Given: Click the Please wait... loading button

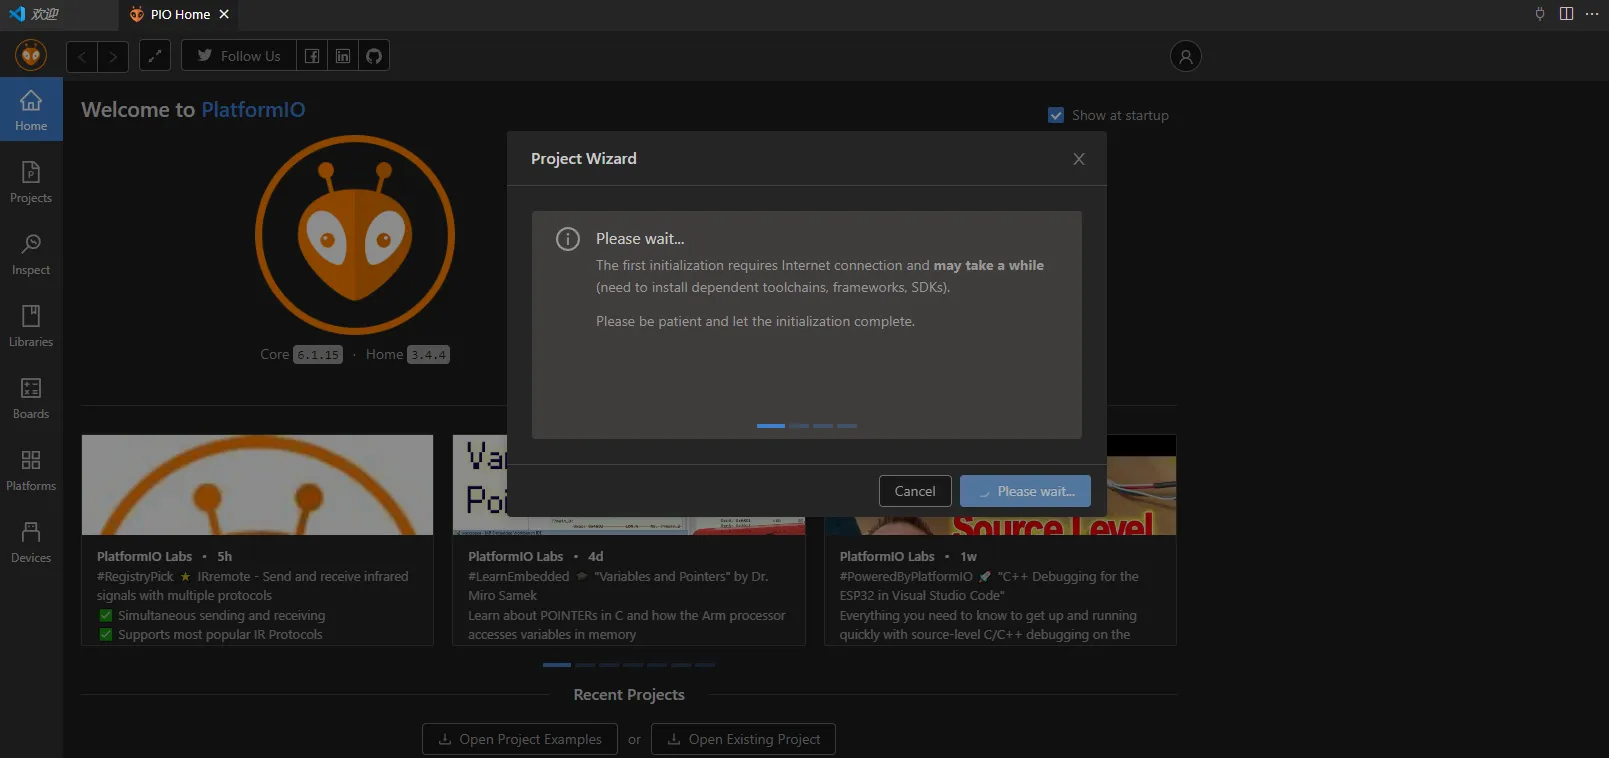Looking at the screenshot, I should point(1025,491).
